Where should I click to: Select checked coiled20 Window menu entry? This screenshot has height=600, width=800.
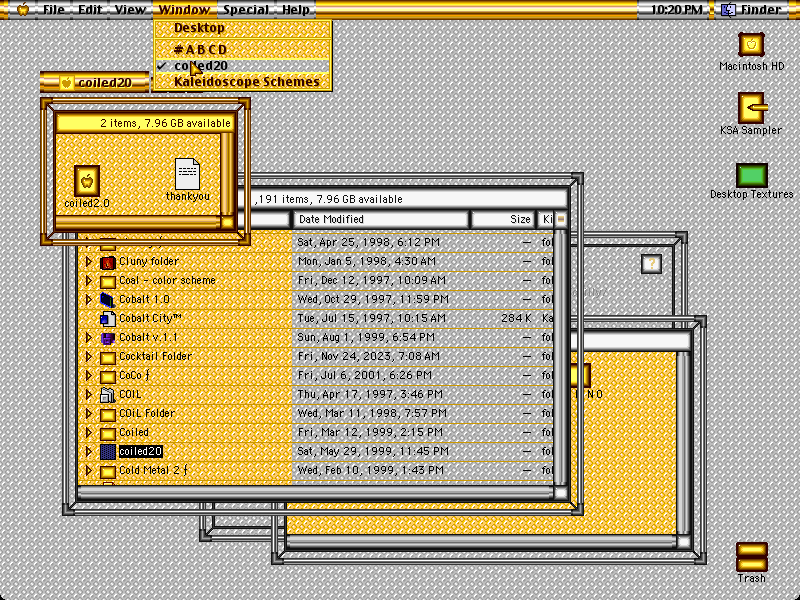243,66
